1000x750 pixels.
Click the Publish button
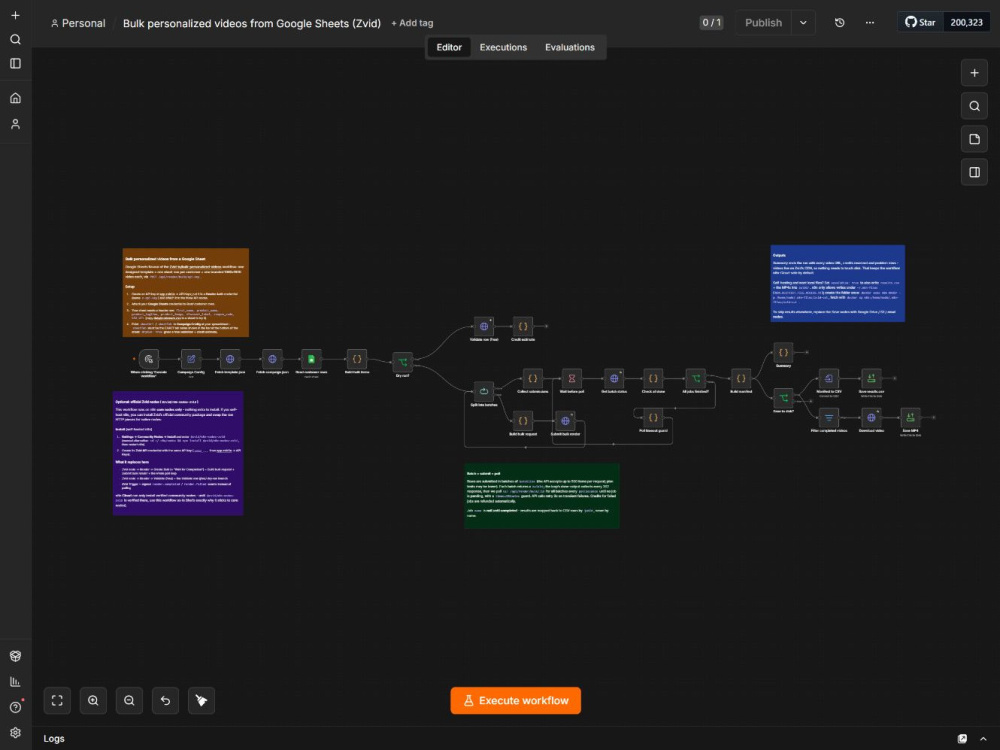(x=763, y=23)
